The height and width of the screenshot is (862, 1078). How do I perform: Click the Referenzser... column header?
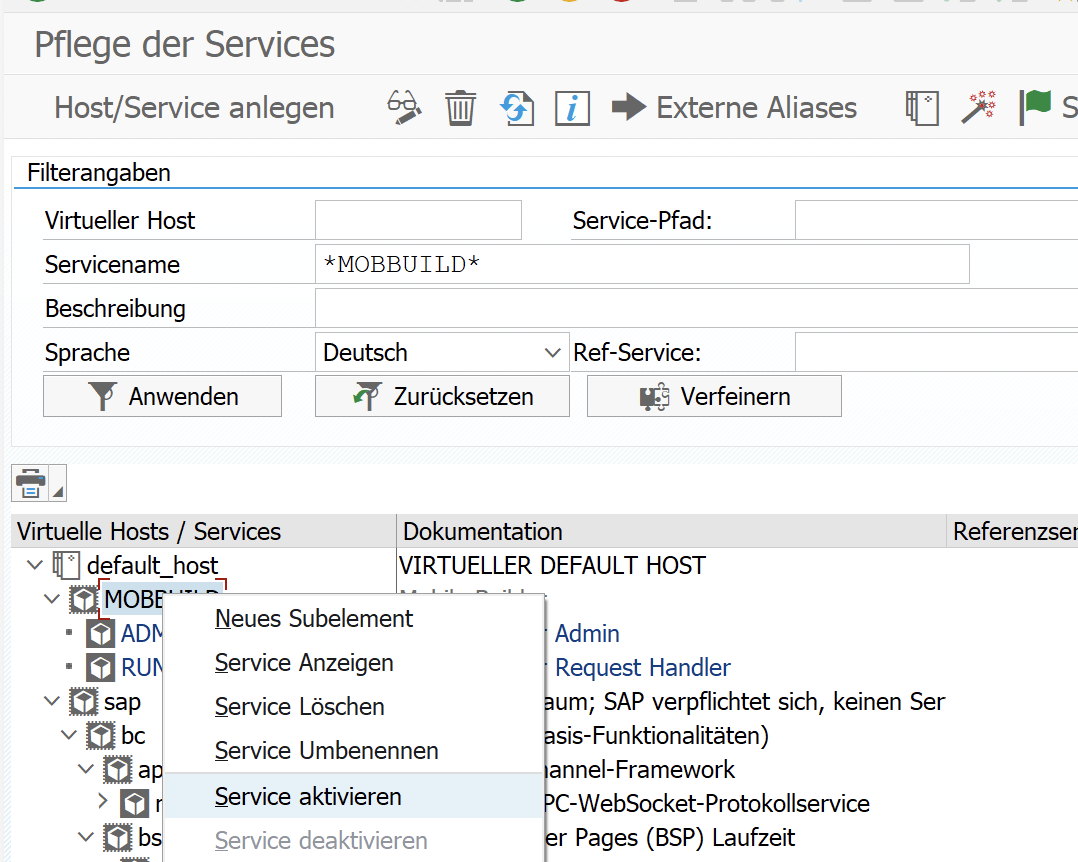tap(1013, 531)
